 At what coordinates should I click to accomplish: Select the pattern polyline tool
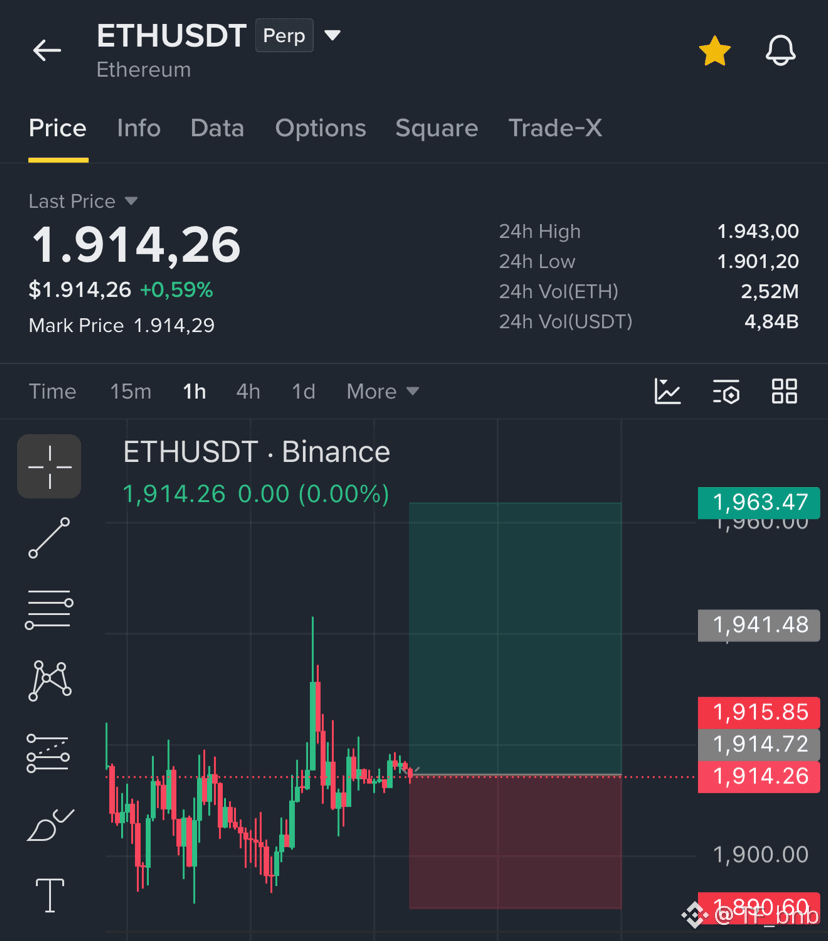(x=49, y=681)
